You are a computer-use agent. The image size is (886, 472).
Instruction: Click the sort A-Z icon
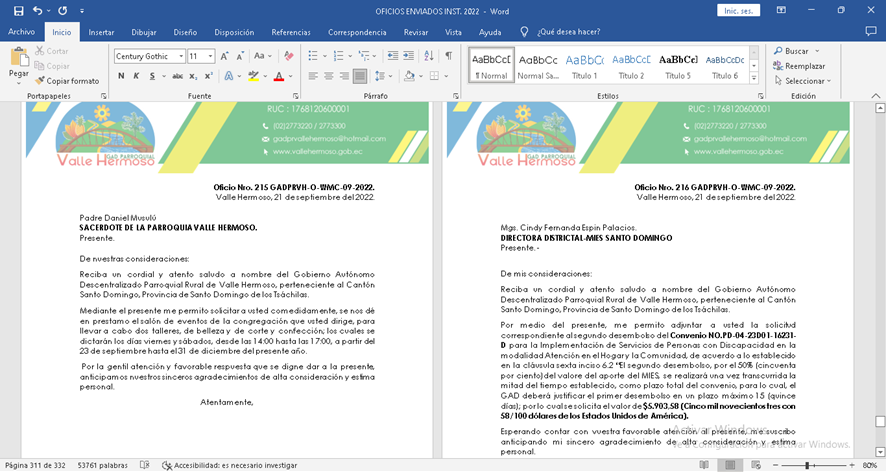[428, 56]
